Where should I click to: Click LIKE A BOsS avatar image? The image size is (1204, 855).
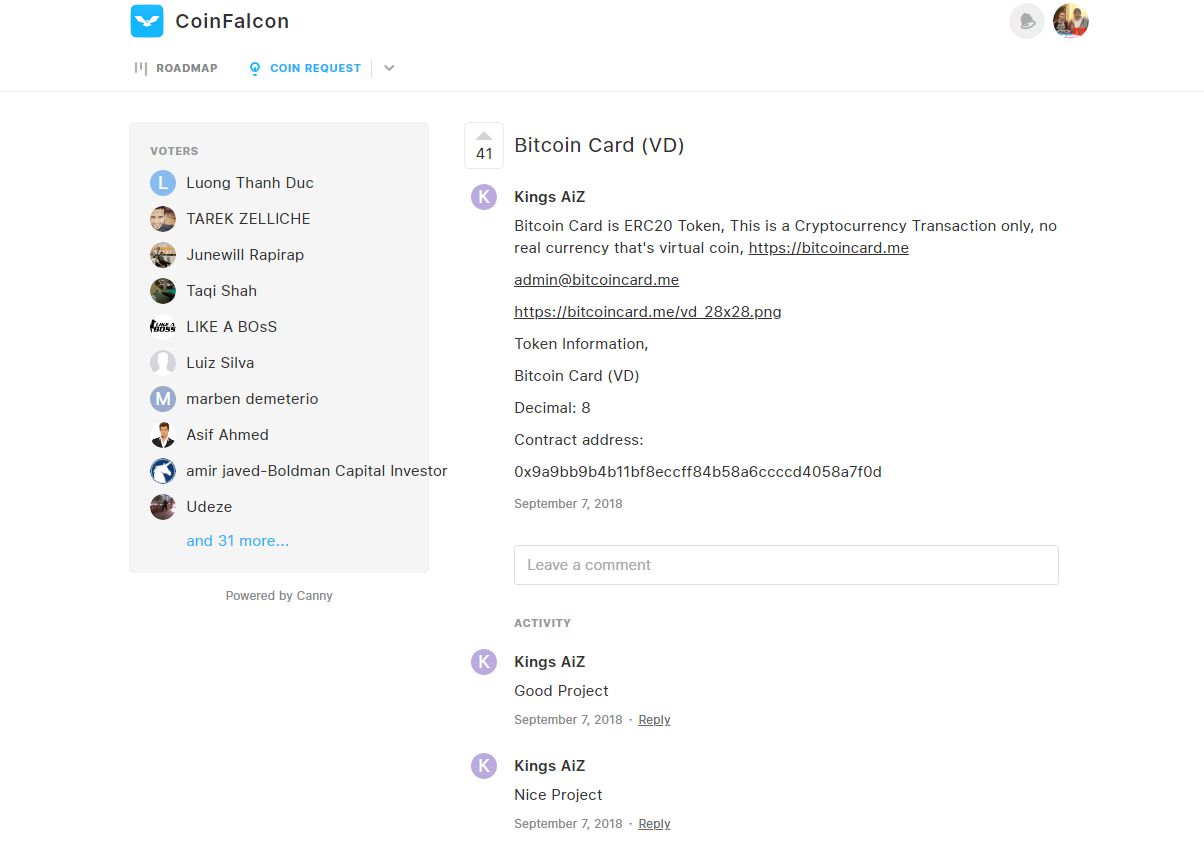click(x=163, y=327)
